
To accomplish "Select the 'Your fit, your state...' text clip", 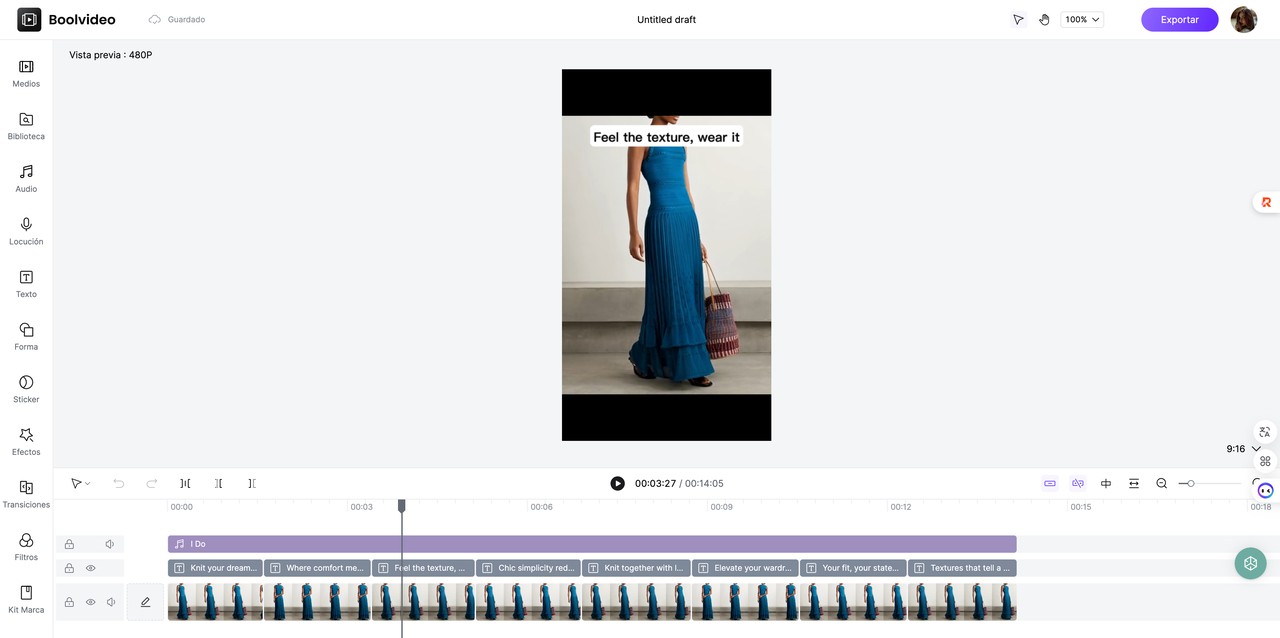I will click(853, 568).
